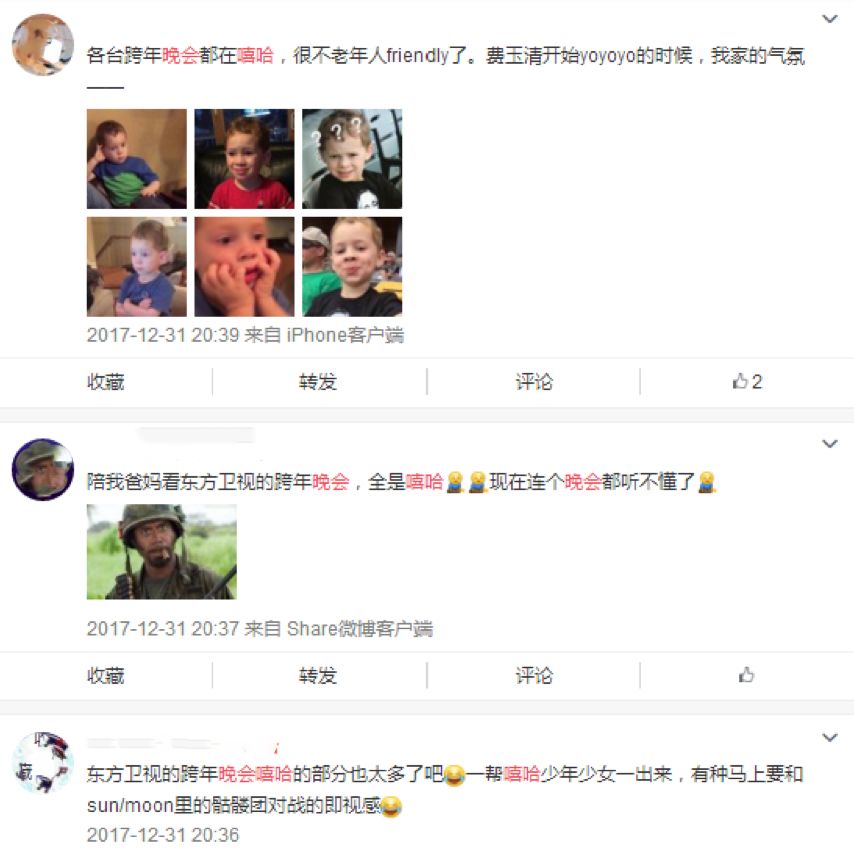Like the 东方卫视 parents post
The height and width of the screenshot is (856, 854).
coord(746,675)
